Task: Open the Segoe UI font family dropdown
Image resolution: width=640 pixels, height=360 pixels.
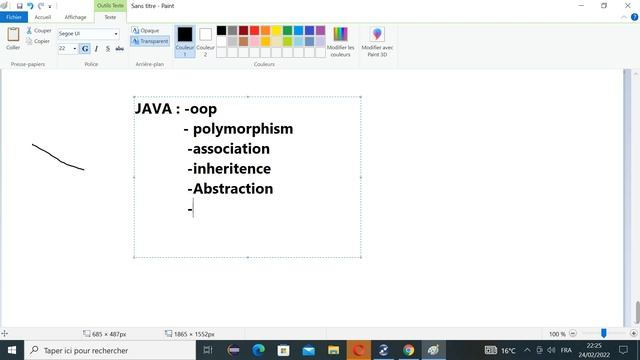Action: (116, 34)
